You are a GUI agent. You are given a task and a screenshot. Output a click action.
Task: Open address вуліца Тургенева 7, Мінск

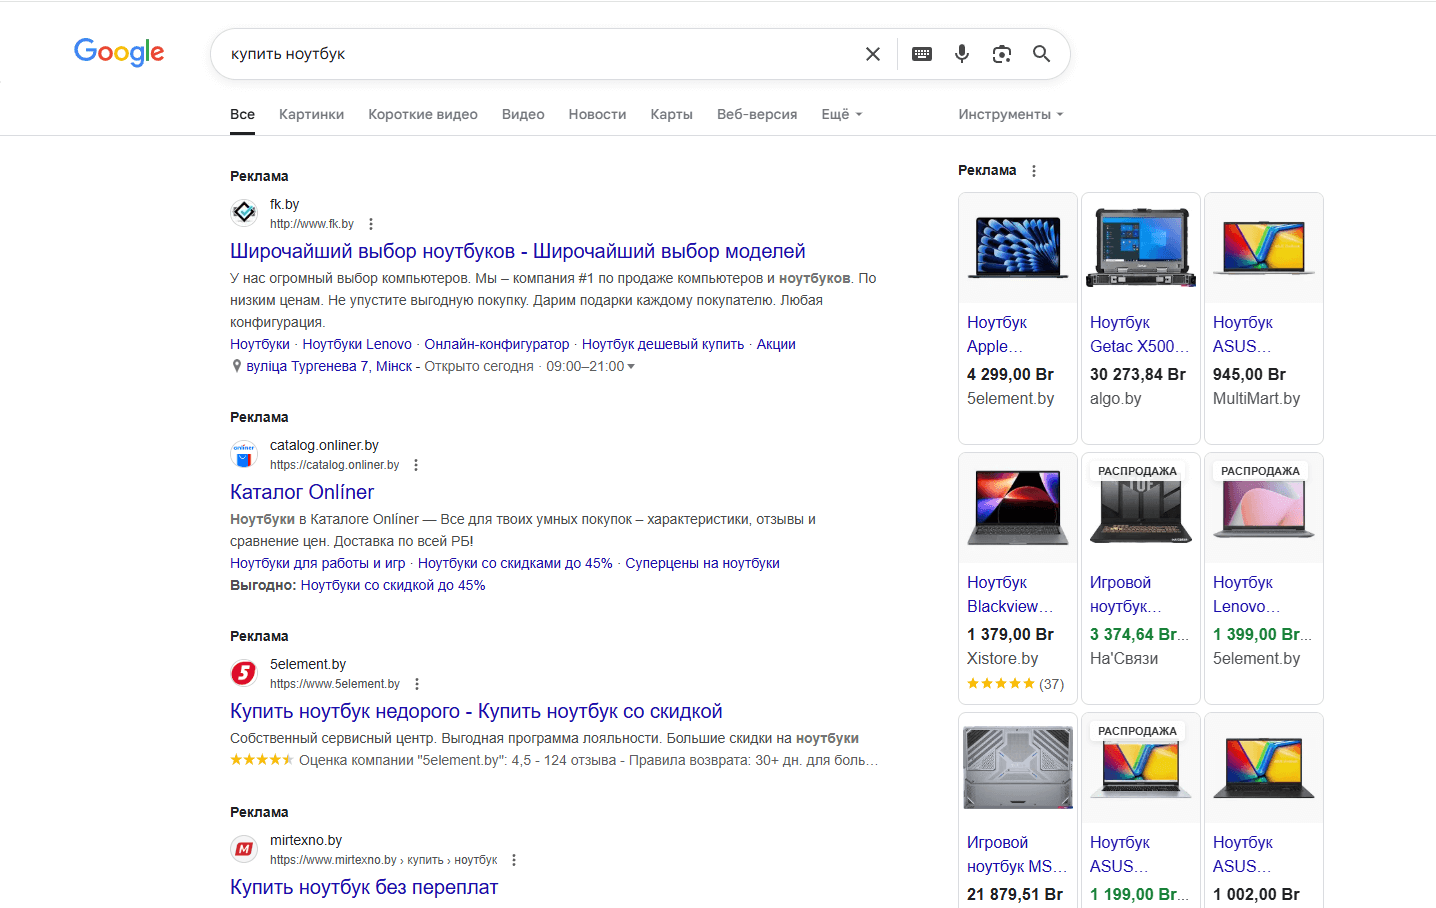coord(329,366)
